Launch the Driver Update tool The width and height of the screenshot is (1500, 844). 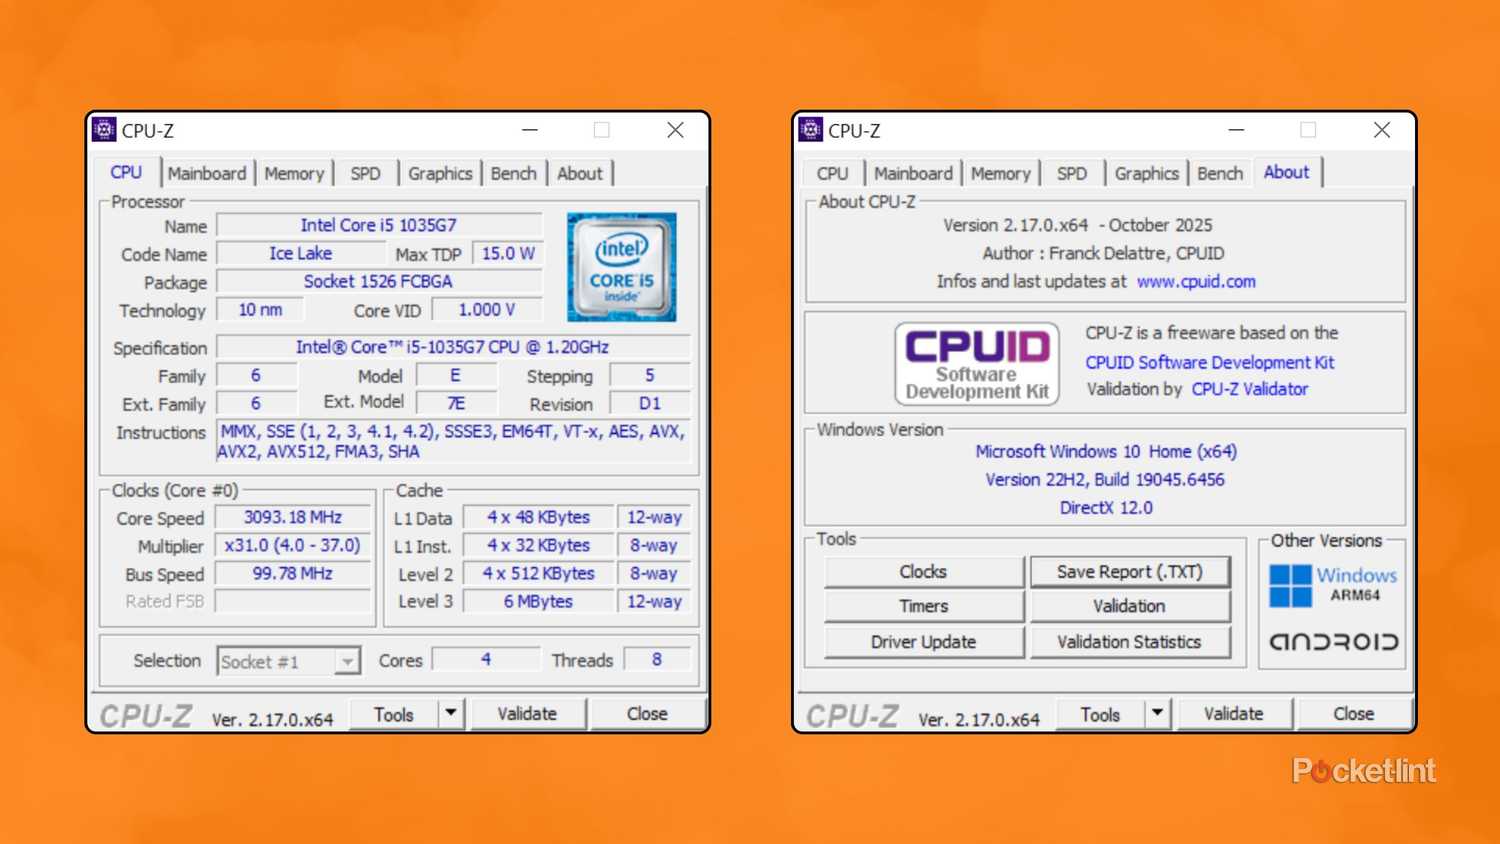point(922,641)
